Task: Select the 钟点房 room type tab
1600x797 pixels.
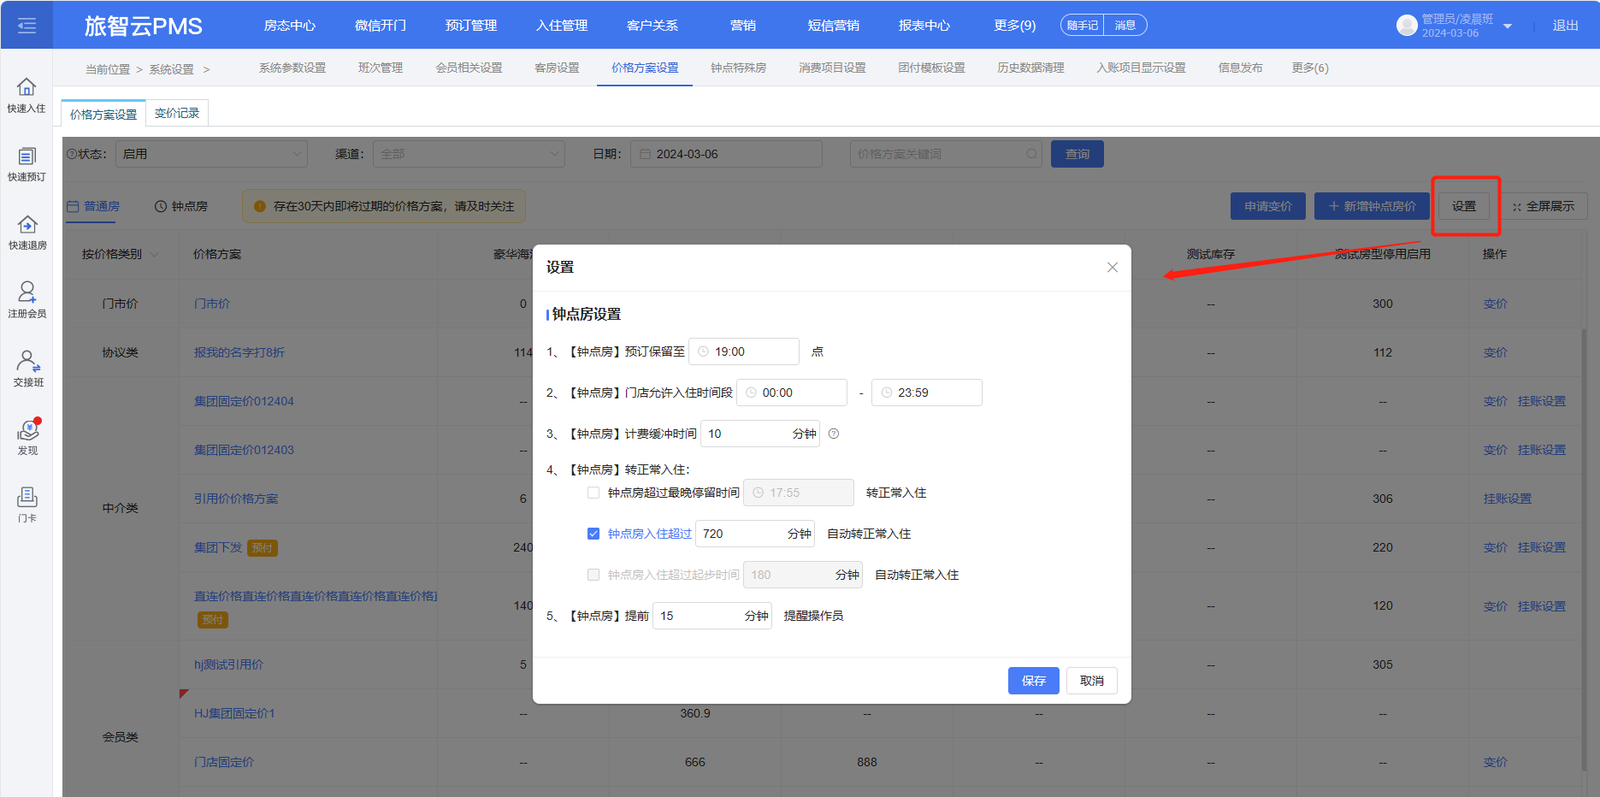Action: (x=181, y=206)
